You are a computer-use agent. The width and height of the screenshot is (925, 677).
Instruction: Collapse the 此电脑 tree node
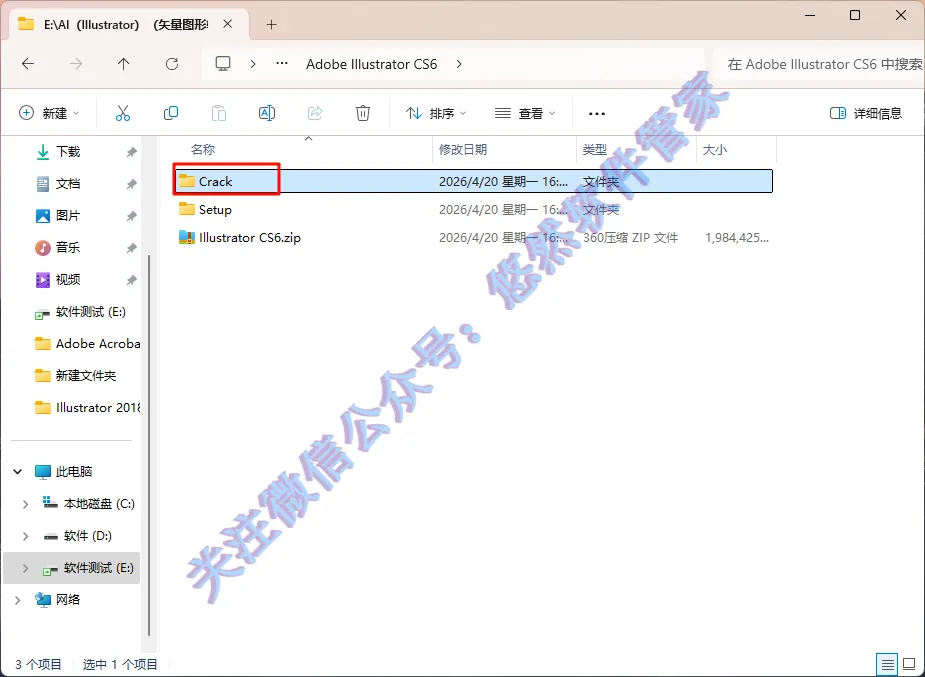pyautogui.click(x=18, y=471)
